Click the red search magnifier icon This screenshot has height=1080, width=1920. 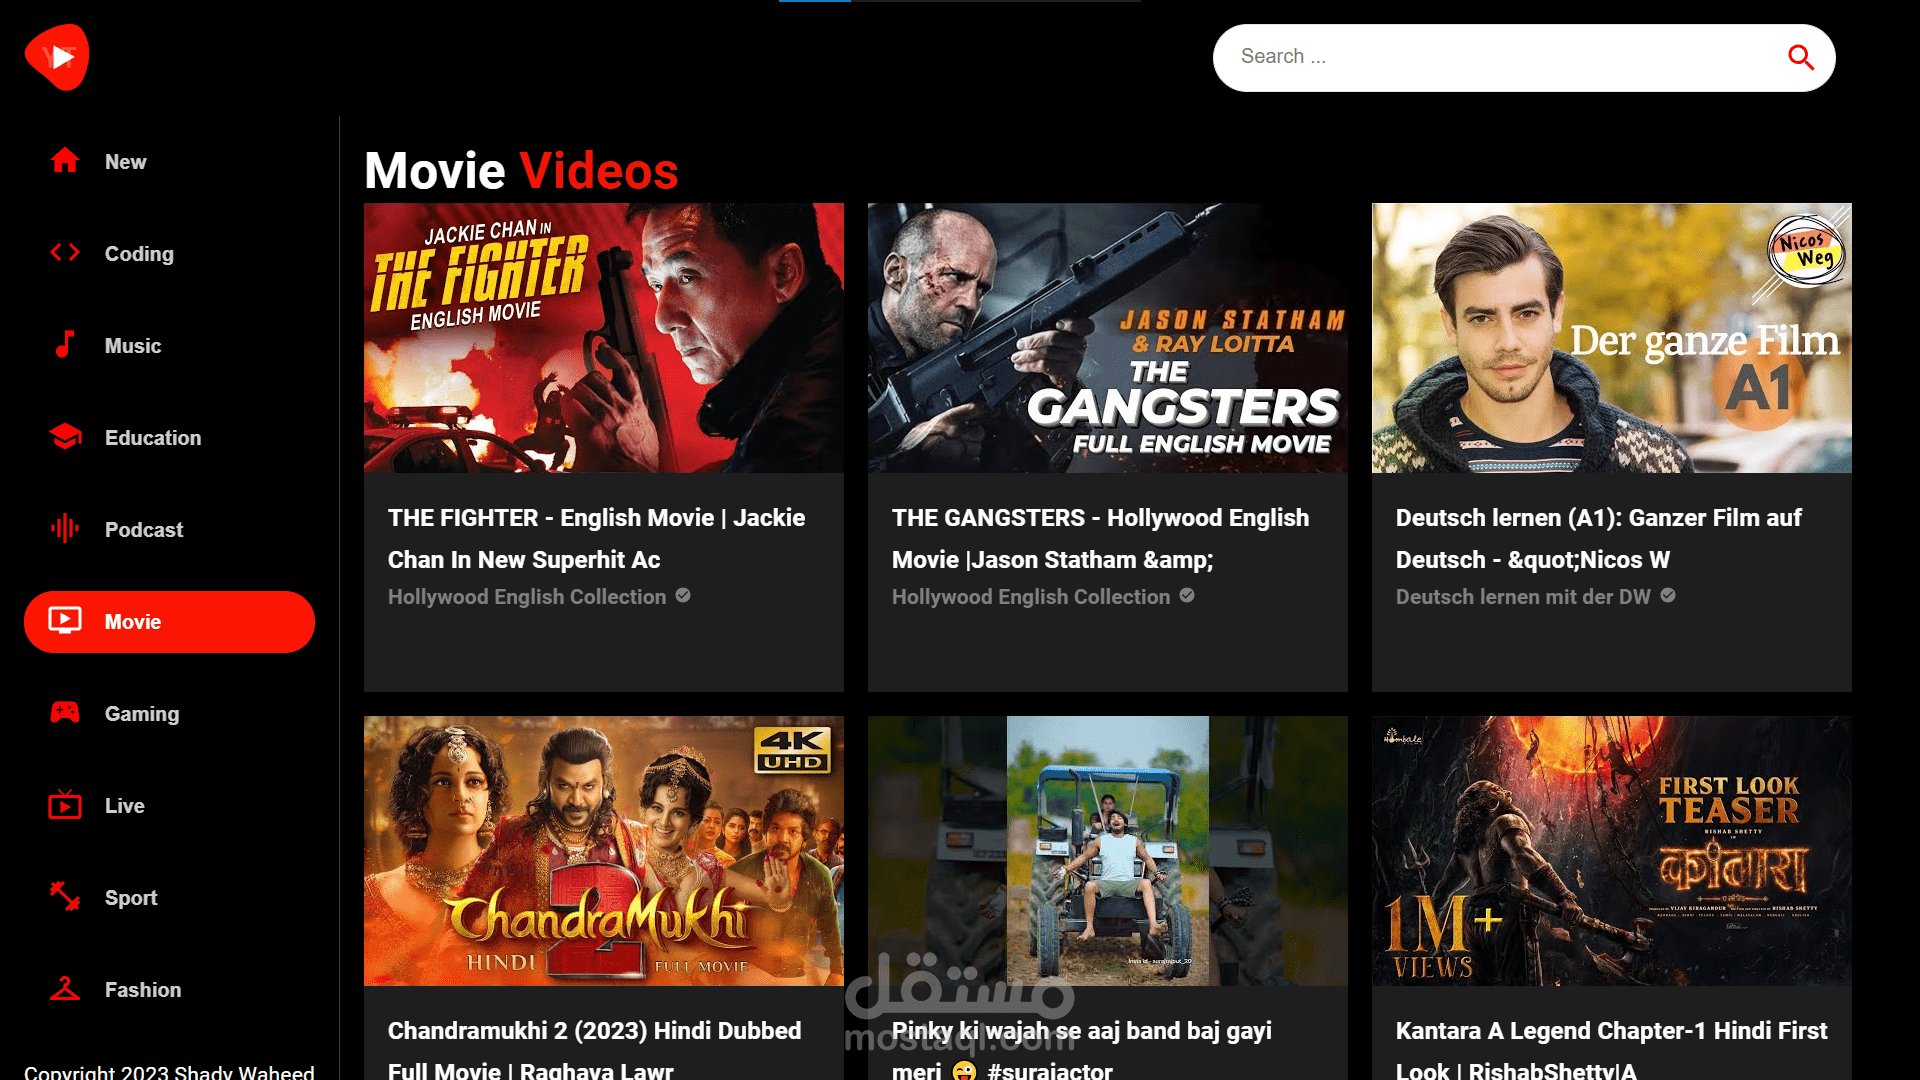point(1801,57)
